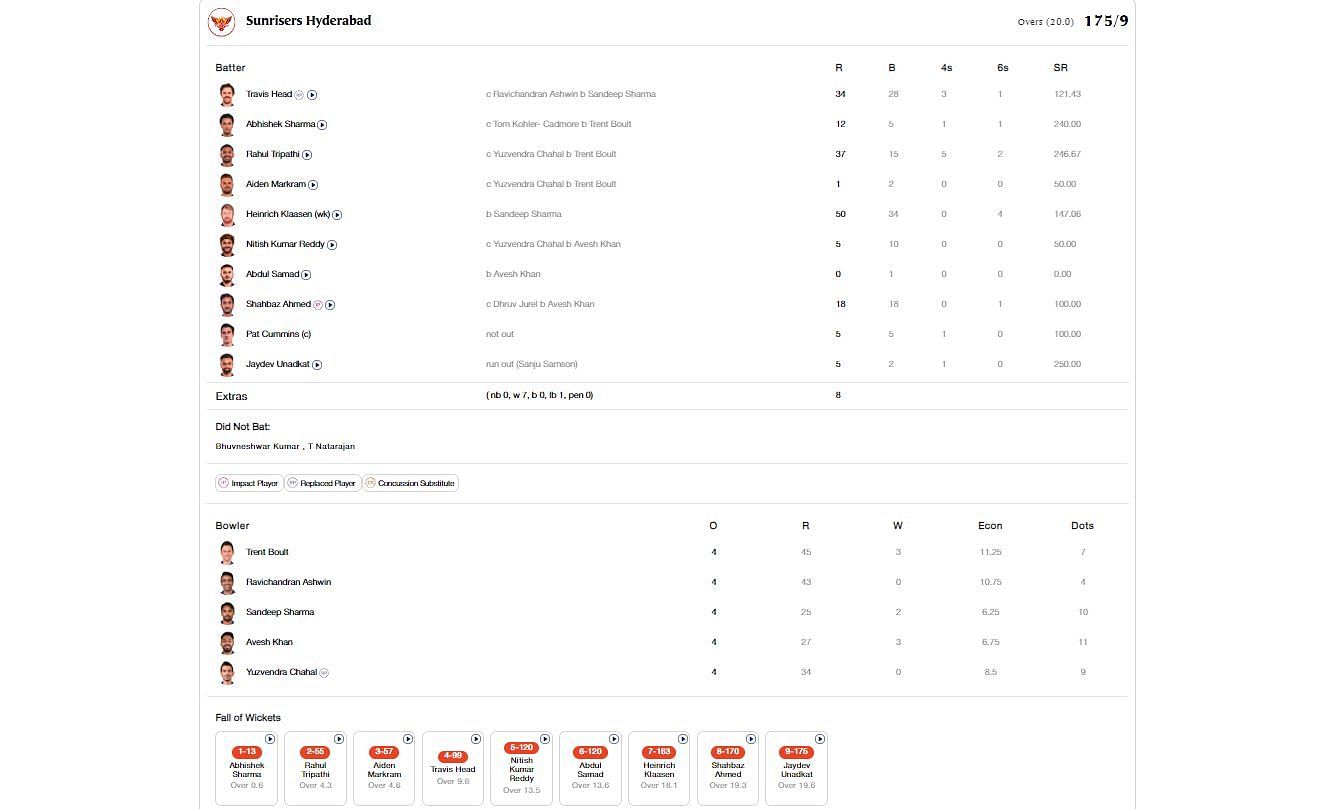
Task: Open Yuzvendra Chahal bowler name link
Action: 281,672
